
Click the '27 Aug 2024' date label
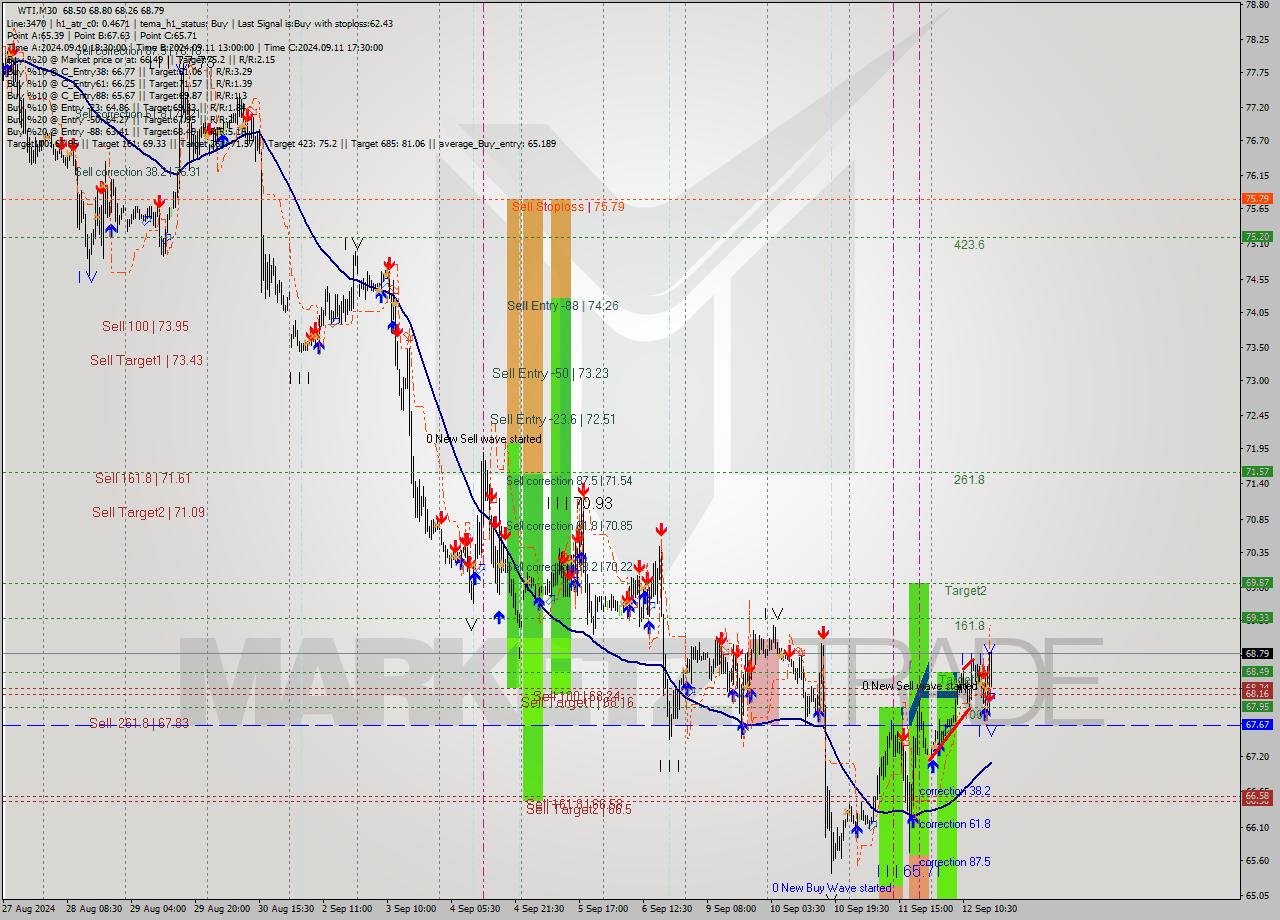click(x=29, y=909)
